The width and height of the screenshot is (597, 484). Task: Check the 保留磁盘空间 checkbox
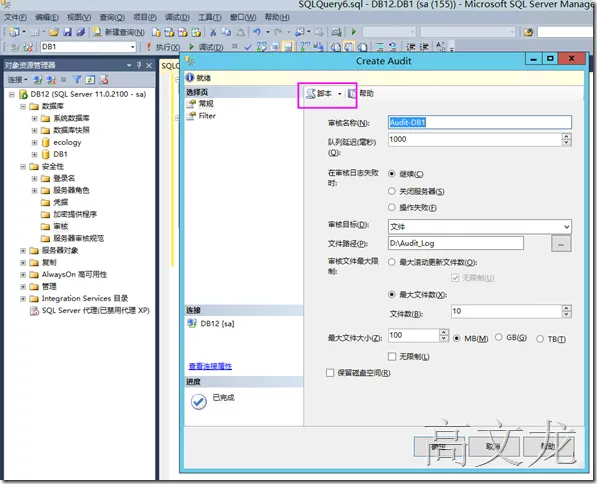[x=330, y=373]
